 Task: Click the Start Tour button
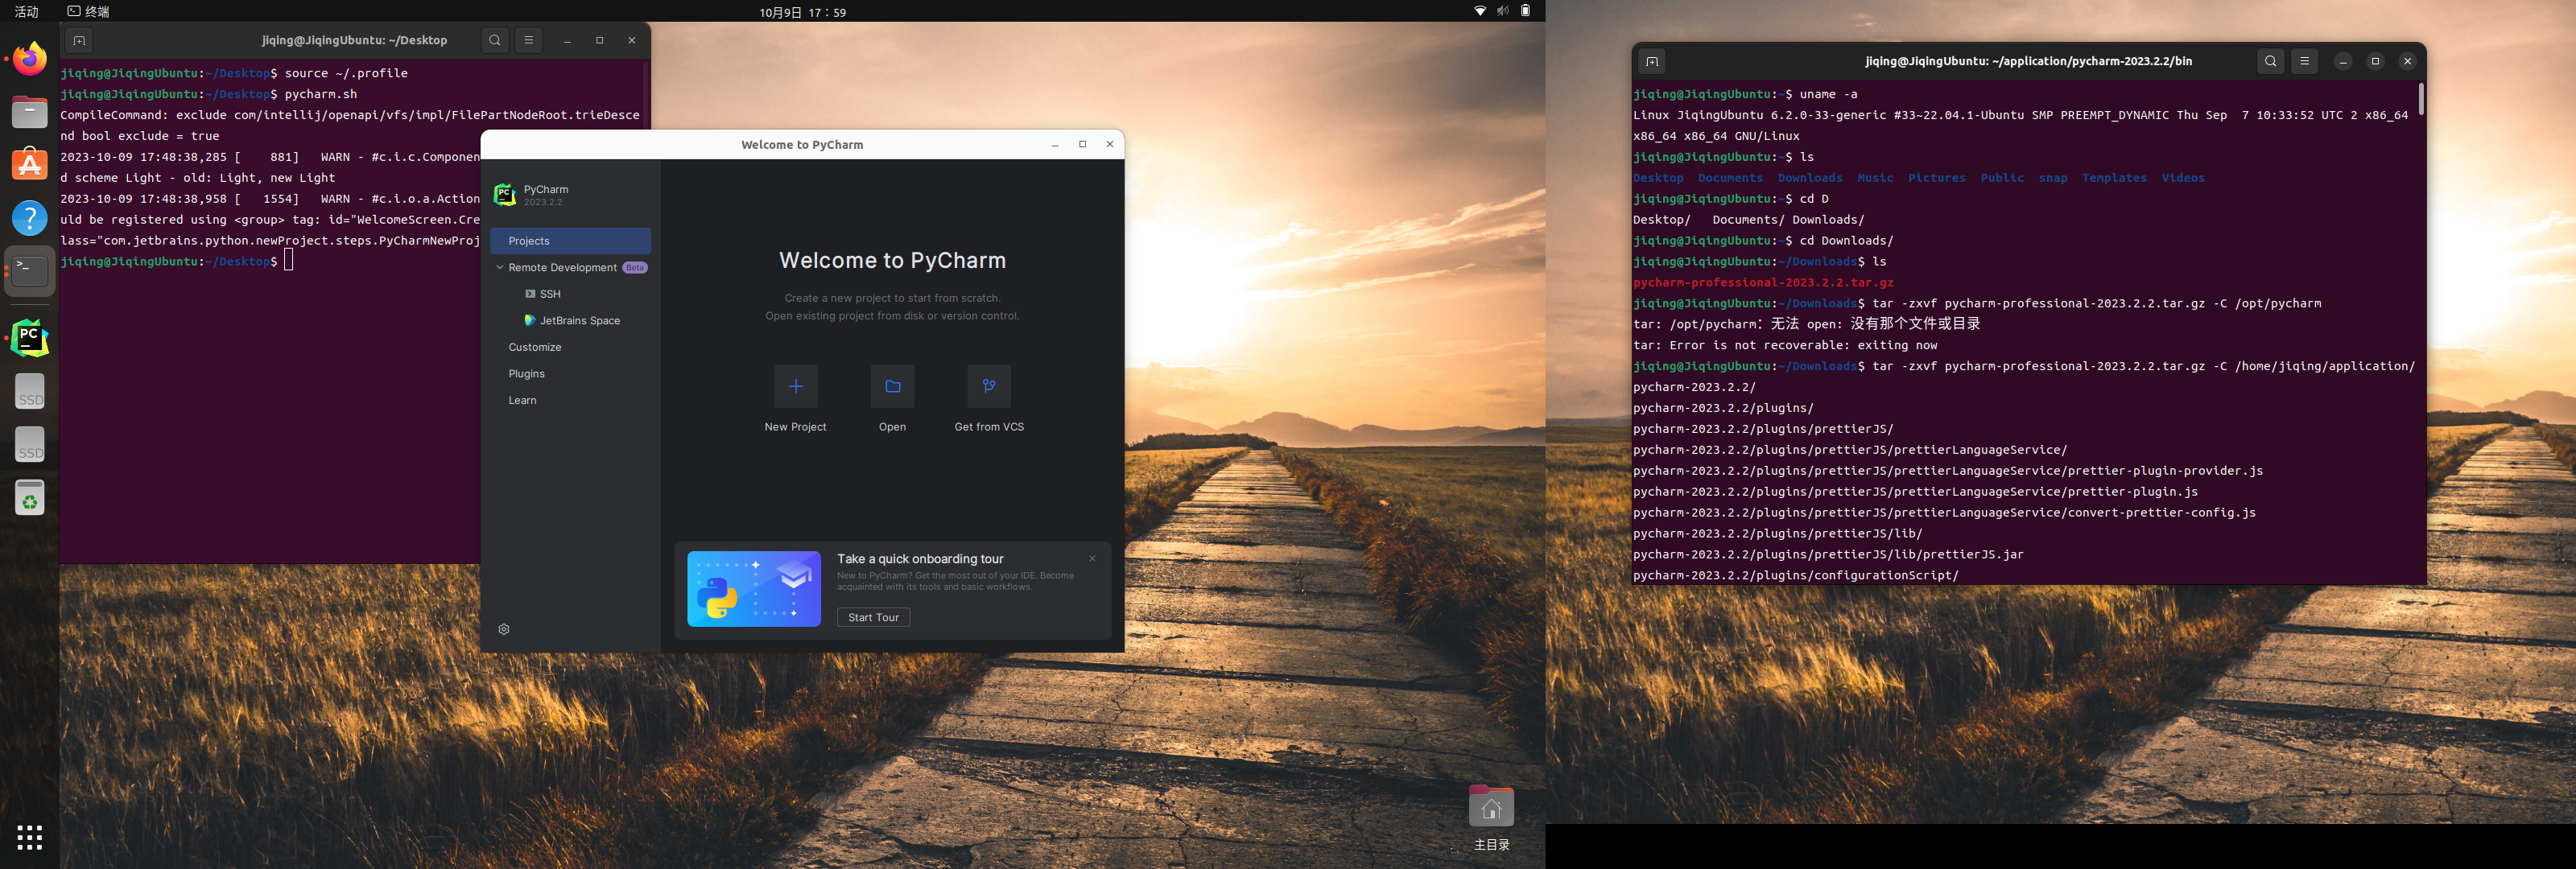point(873,617)
